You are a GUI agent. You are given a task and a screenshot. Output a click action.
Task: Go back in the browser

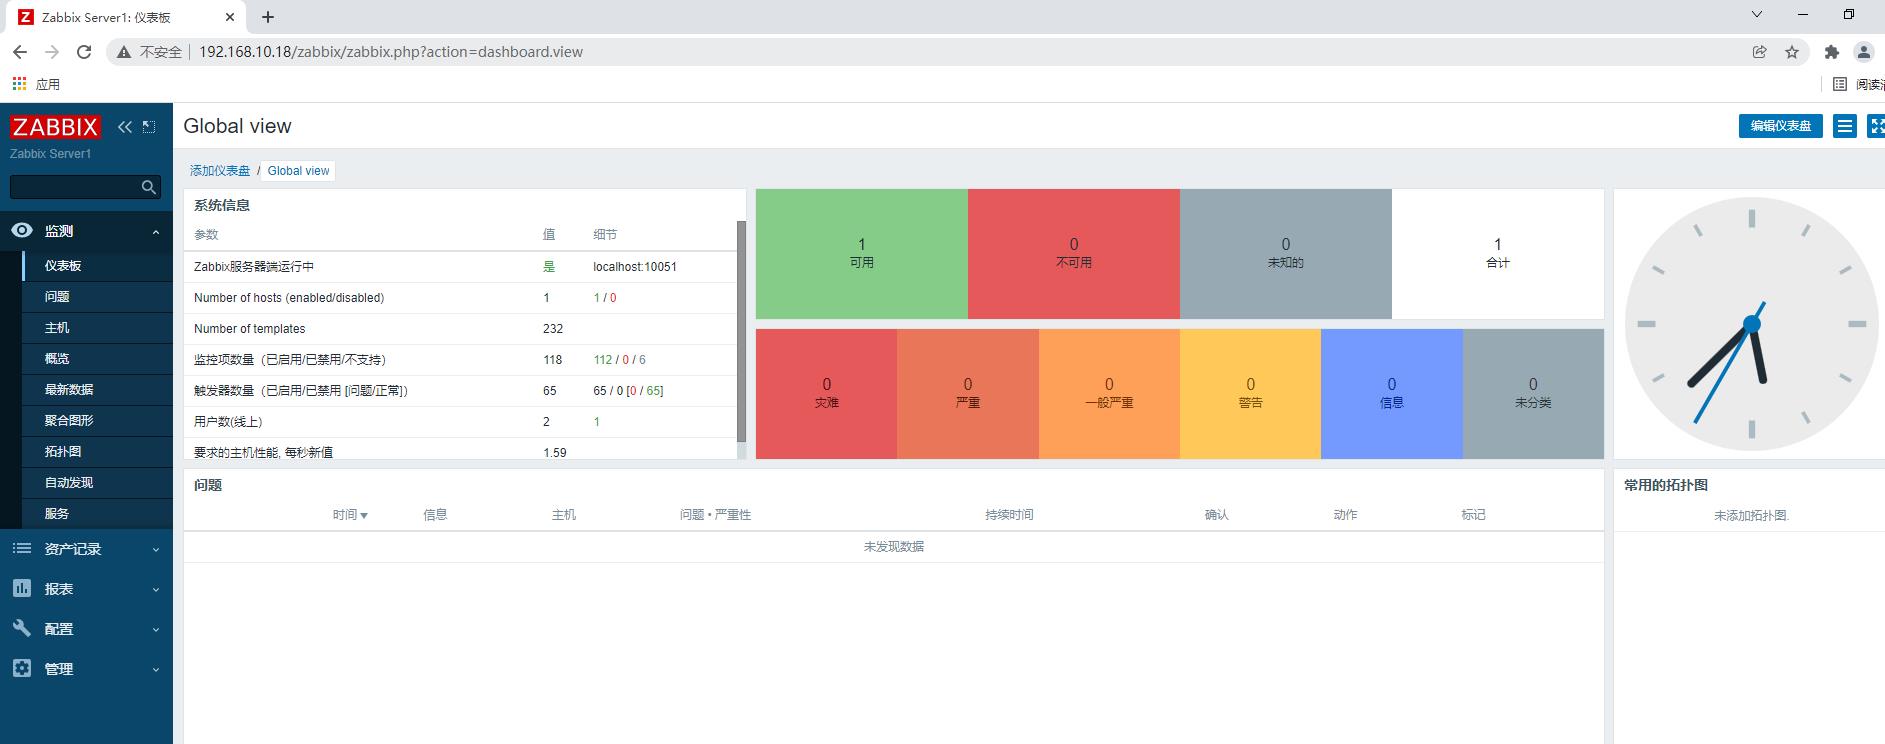(x=20, y=52)
